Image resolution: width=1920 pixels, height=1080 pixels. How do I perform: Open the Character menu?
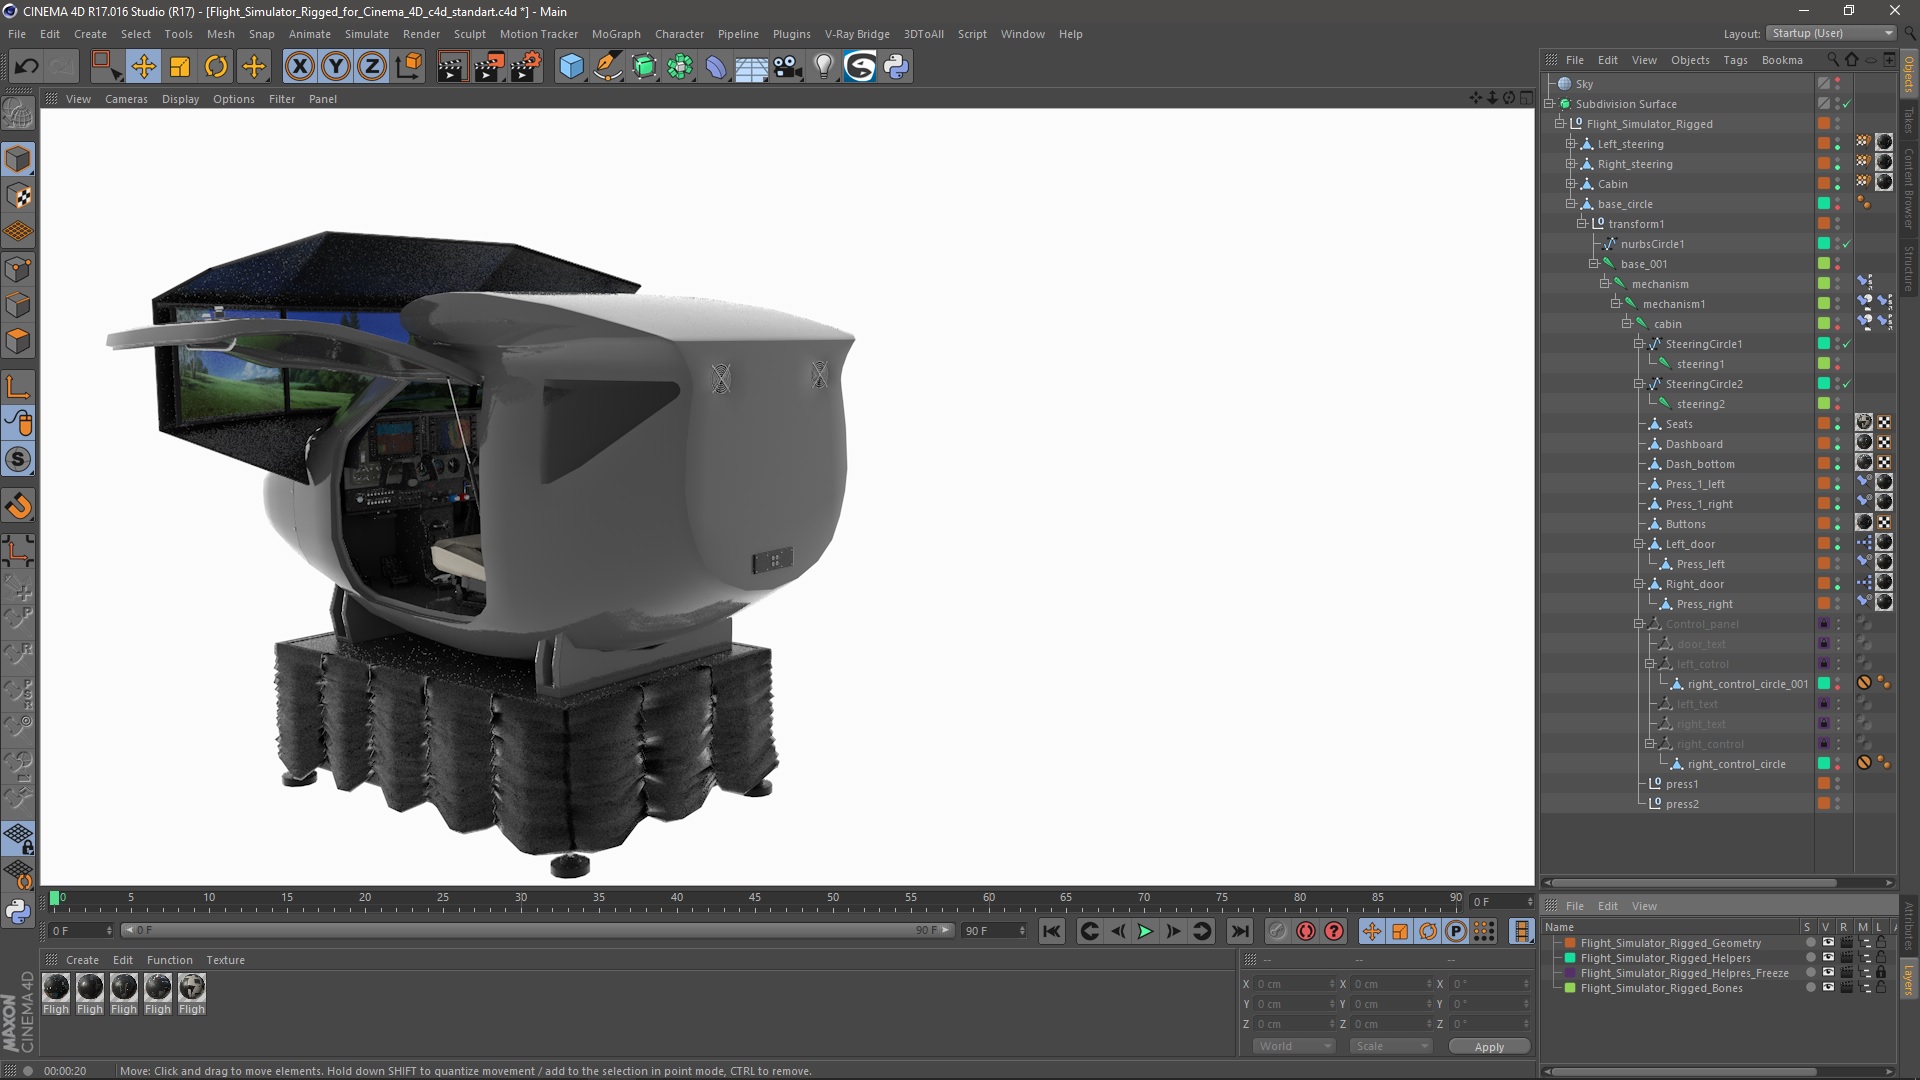(x=679, y=34)
